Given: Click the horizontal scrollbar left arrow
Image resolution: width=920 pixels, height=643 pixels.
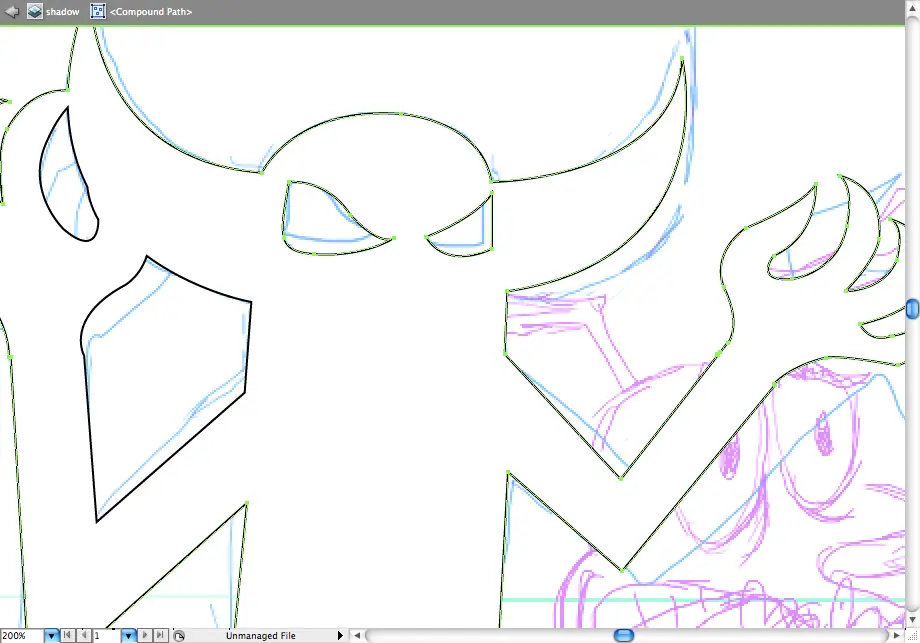Looking at the screenshot, I should [x=357, y=635].
